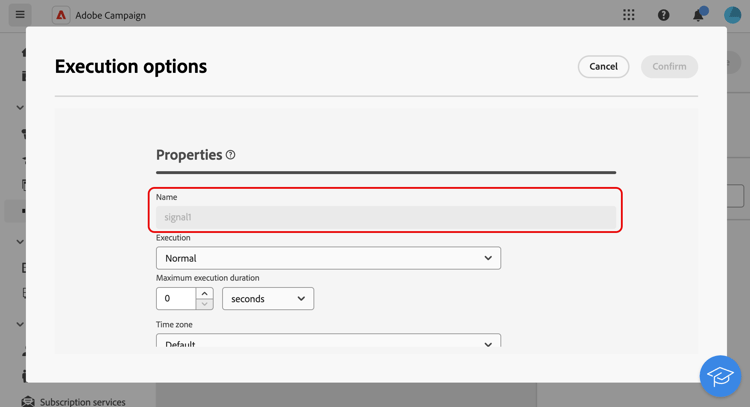
Task: Expand the Time zone dropdown
Action: [328, 342]
